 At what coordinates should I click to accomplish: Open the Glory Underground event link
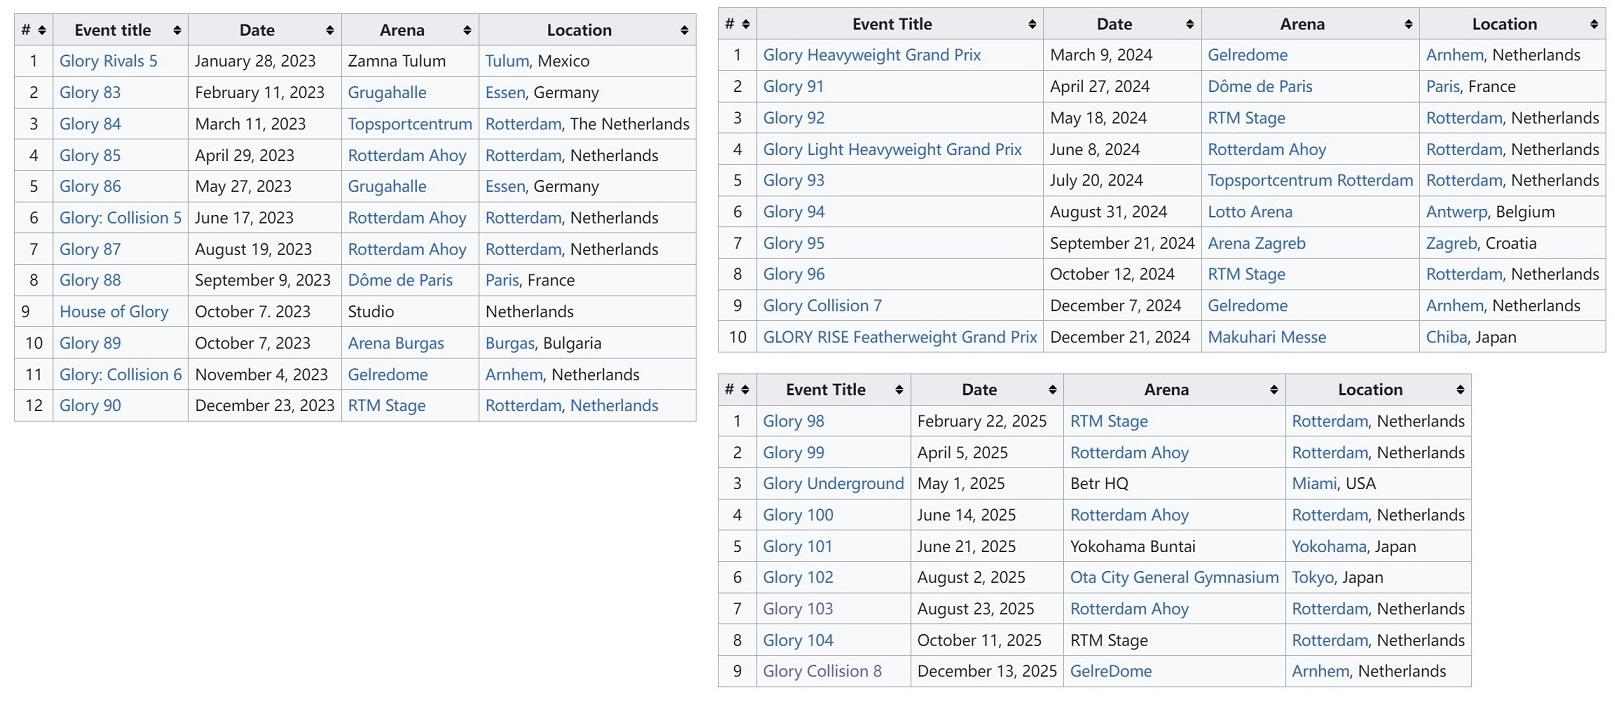pyautogui.click(x=832, y=484)
